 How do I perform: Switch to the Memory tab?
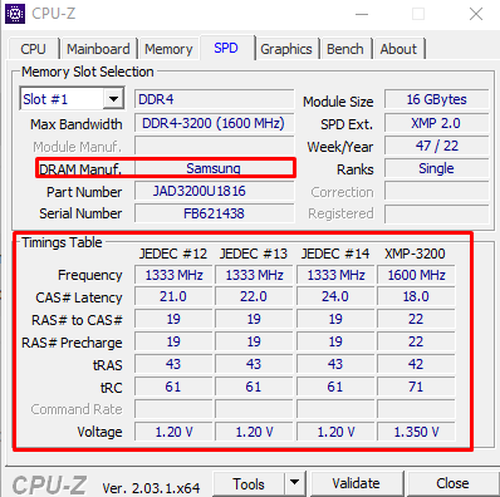[x=168, y=49]
